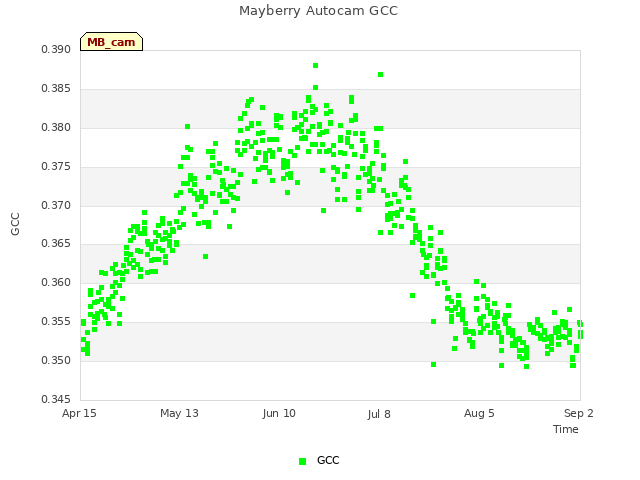The width and height of the screenshot is (640, 480).
Task: Click the 0.360 y-axis value
Action: (x=56, y=282)
